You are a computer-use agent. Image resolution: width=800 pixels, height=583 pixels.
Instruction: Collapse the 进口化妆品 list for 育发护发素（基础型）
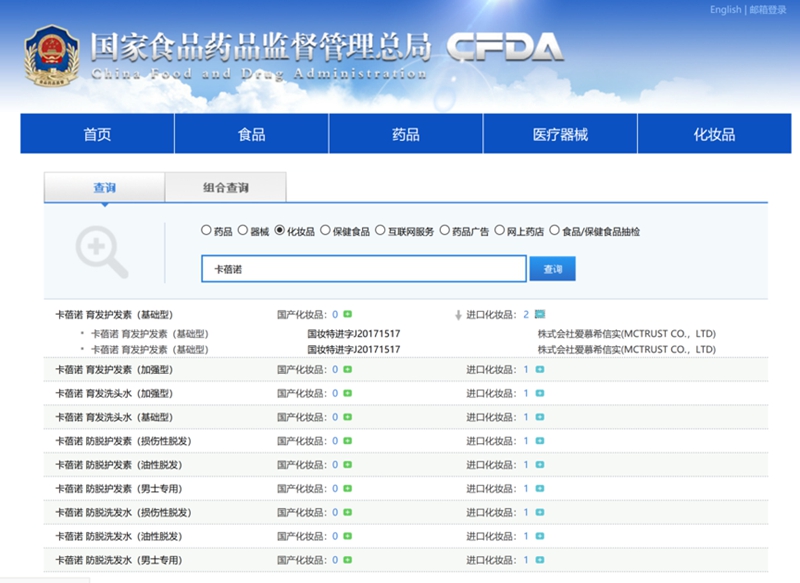coord(540,314)
